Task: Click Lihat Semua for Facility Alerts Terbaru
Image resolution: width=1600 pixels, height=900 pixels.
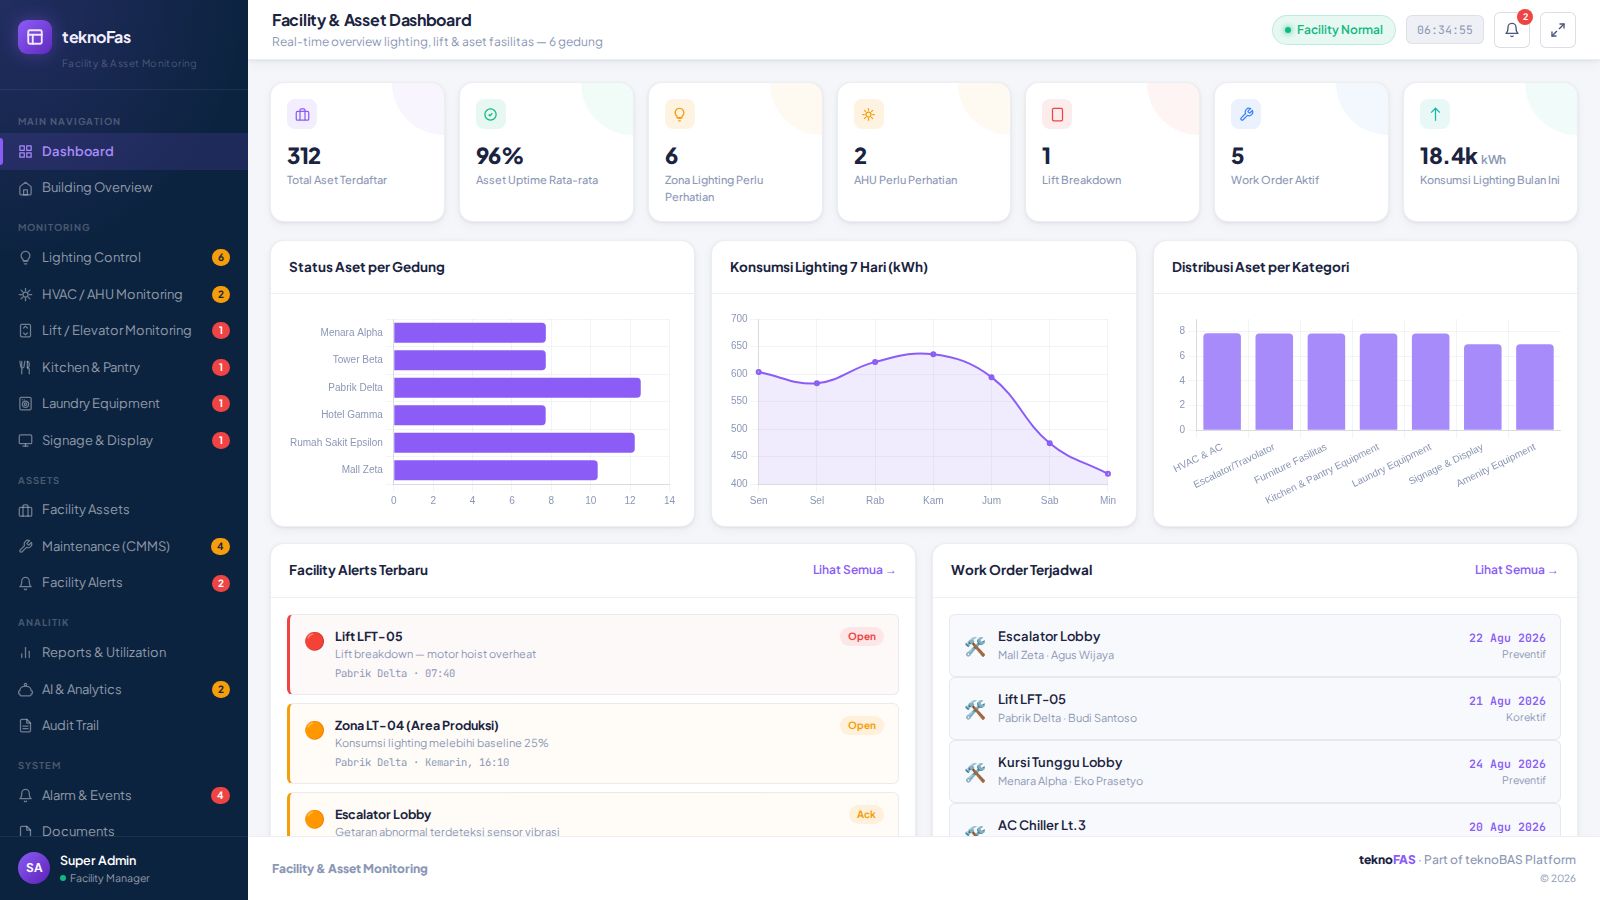Action: (x=854, y=570)
